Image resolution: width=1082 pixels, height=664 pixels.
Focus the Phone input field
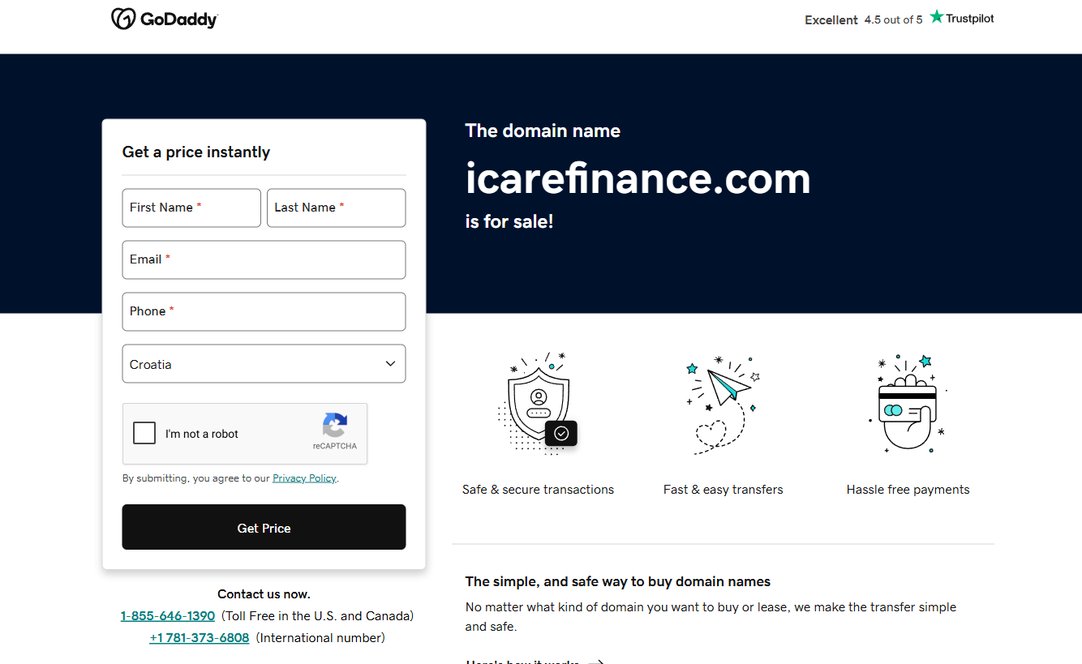point(264,311)
